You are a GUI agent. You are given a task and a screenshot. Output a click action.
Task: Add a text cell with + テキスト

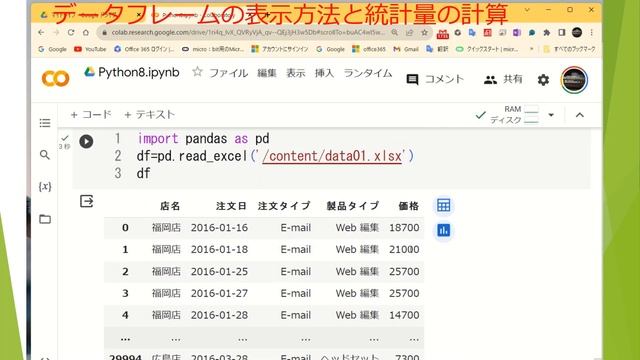[149, 115]
